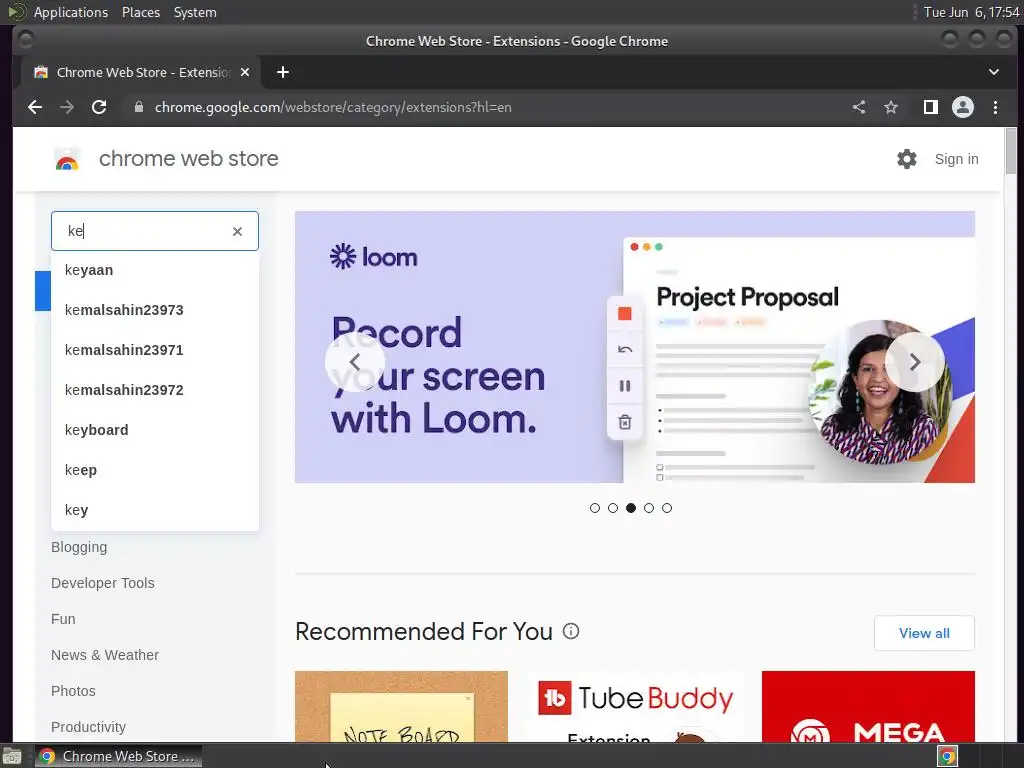Click the address bar URL
Screen dimensions: 1024x768
pos(333,107)
